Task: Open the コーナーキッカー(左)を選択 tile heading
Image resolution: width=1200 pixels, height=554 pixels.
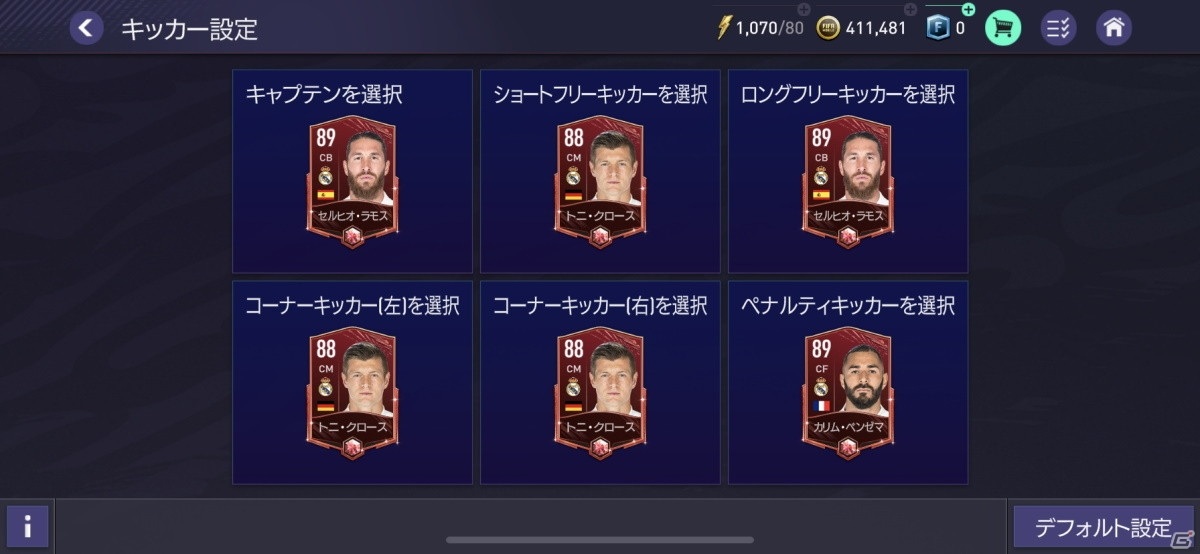Action: [x=352, y=306]
